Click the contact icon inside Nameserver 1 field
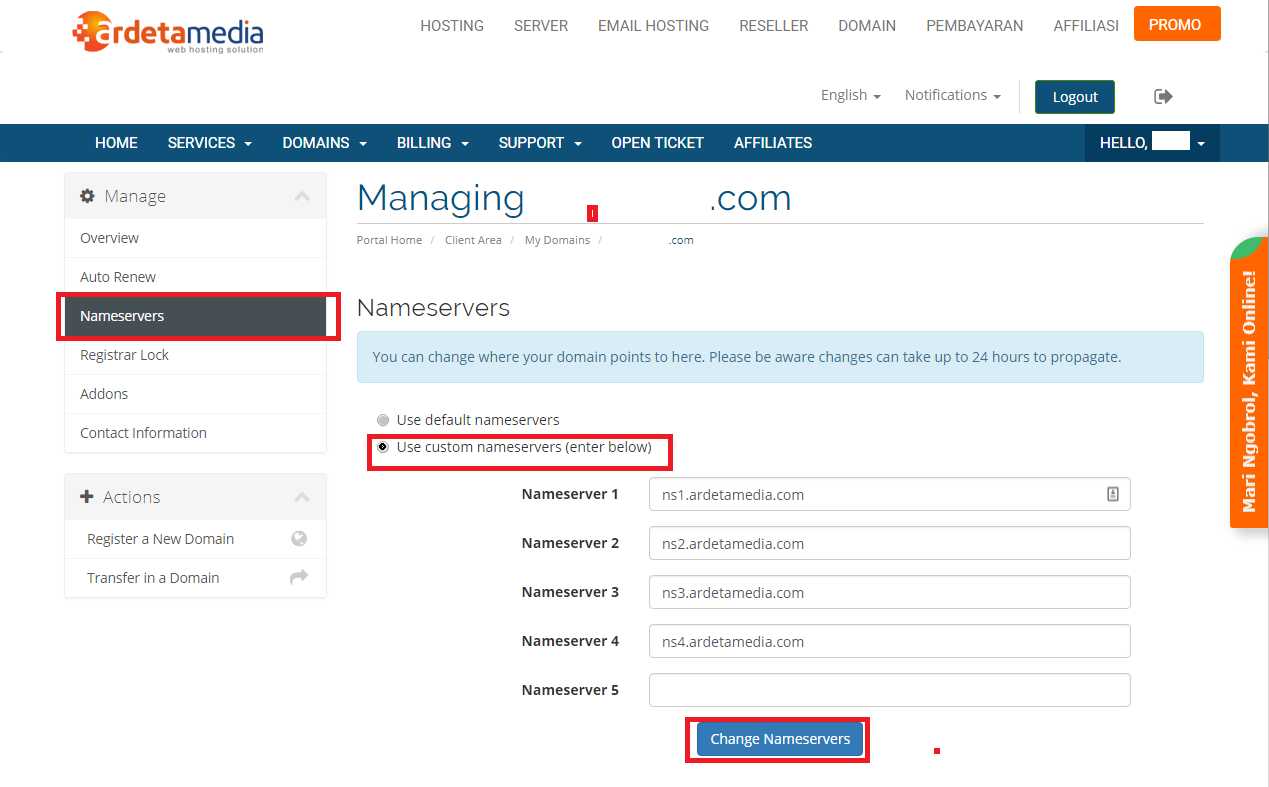Viewport: 1269px width, 787px height. [1112, 494]
